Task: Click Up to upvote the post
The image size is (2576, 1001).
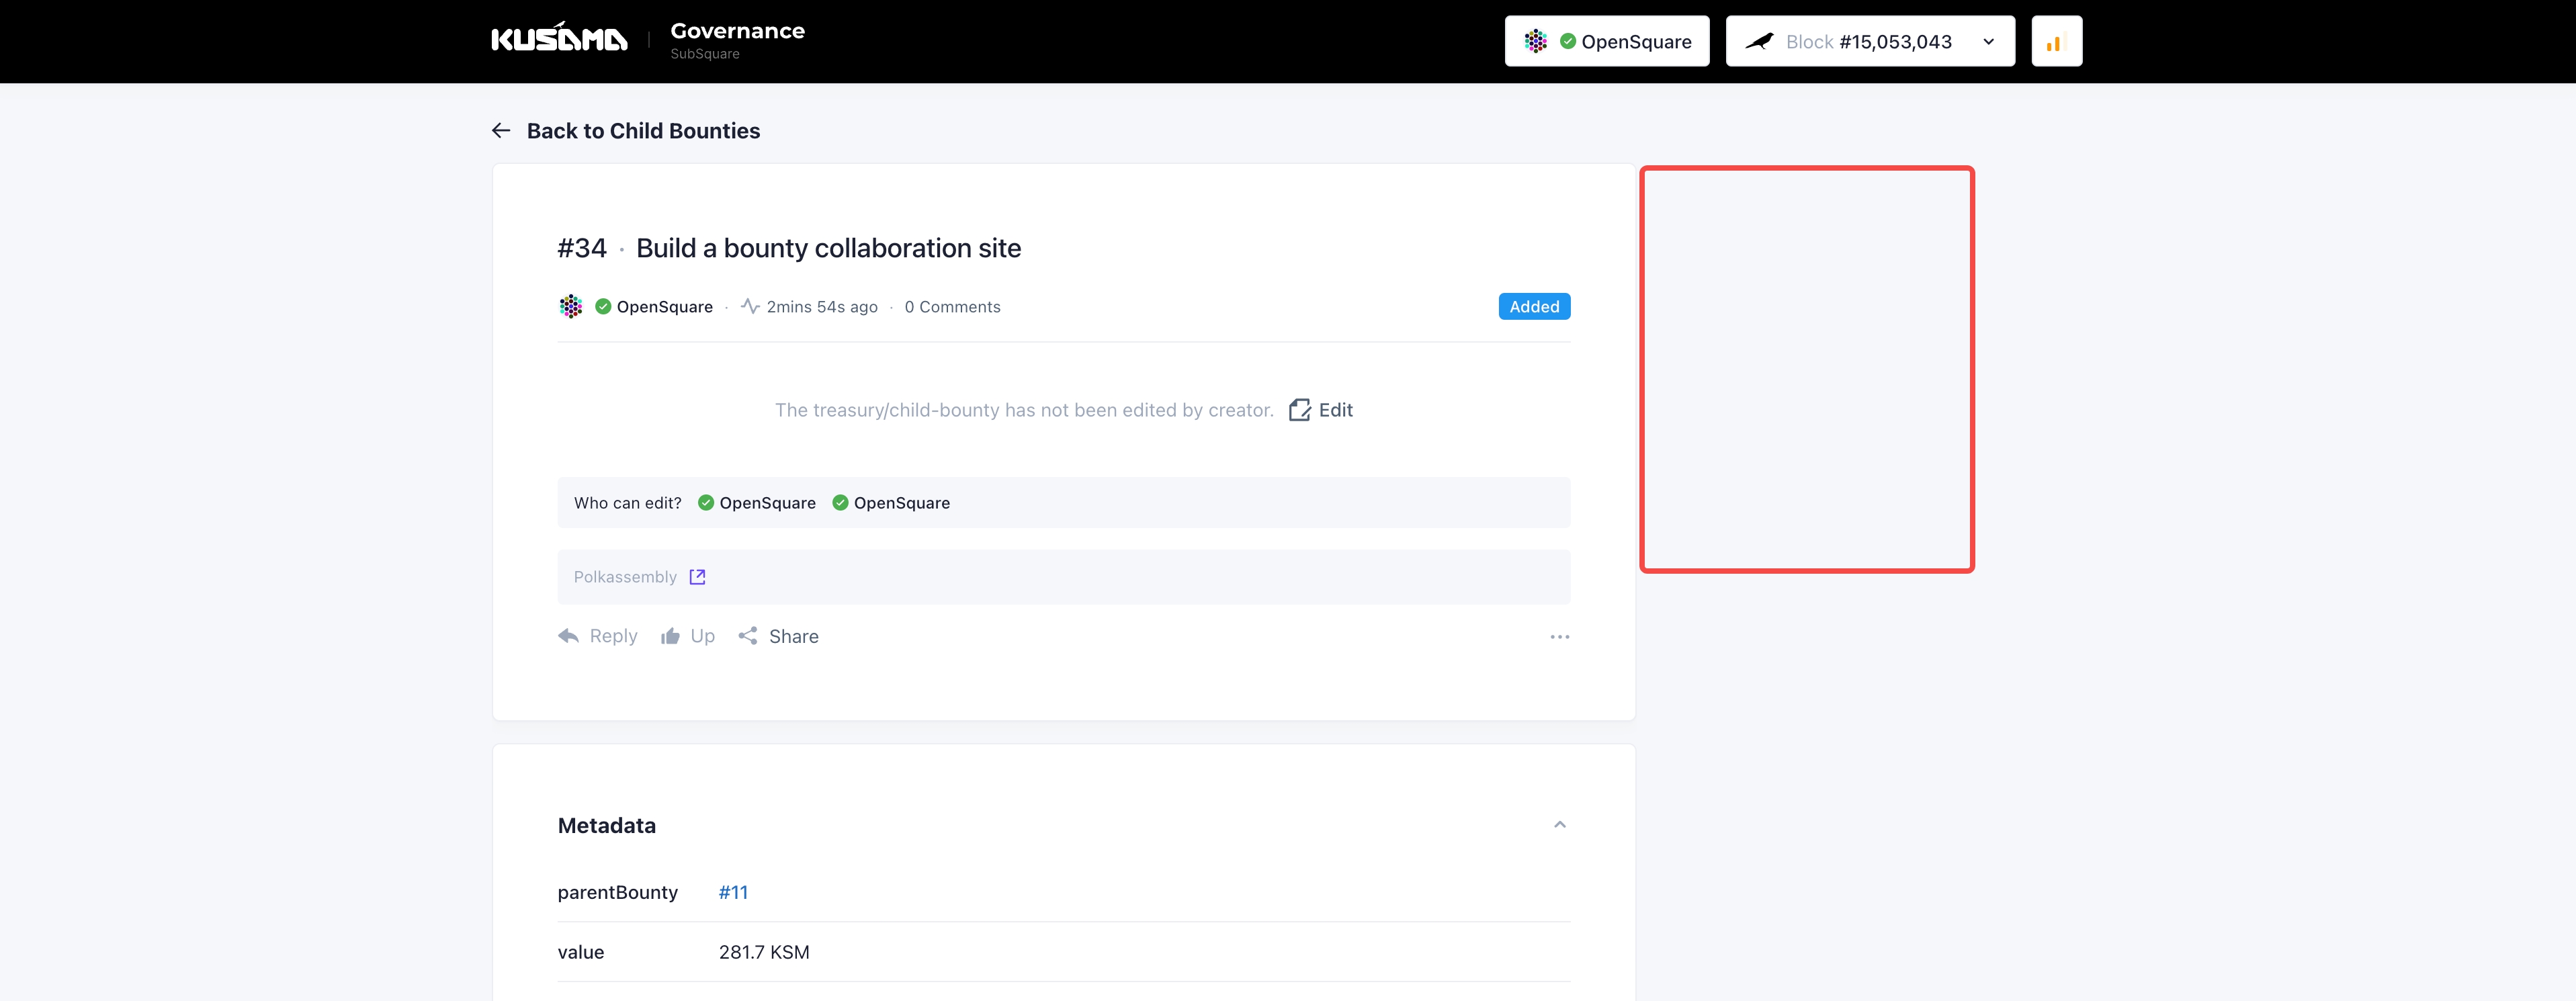Action: click(702, 636)
